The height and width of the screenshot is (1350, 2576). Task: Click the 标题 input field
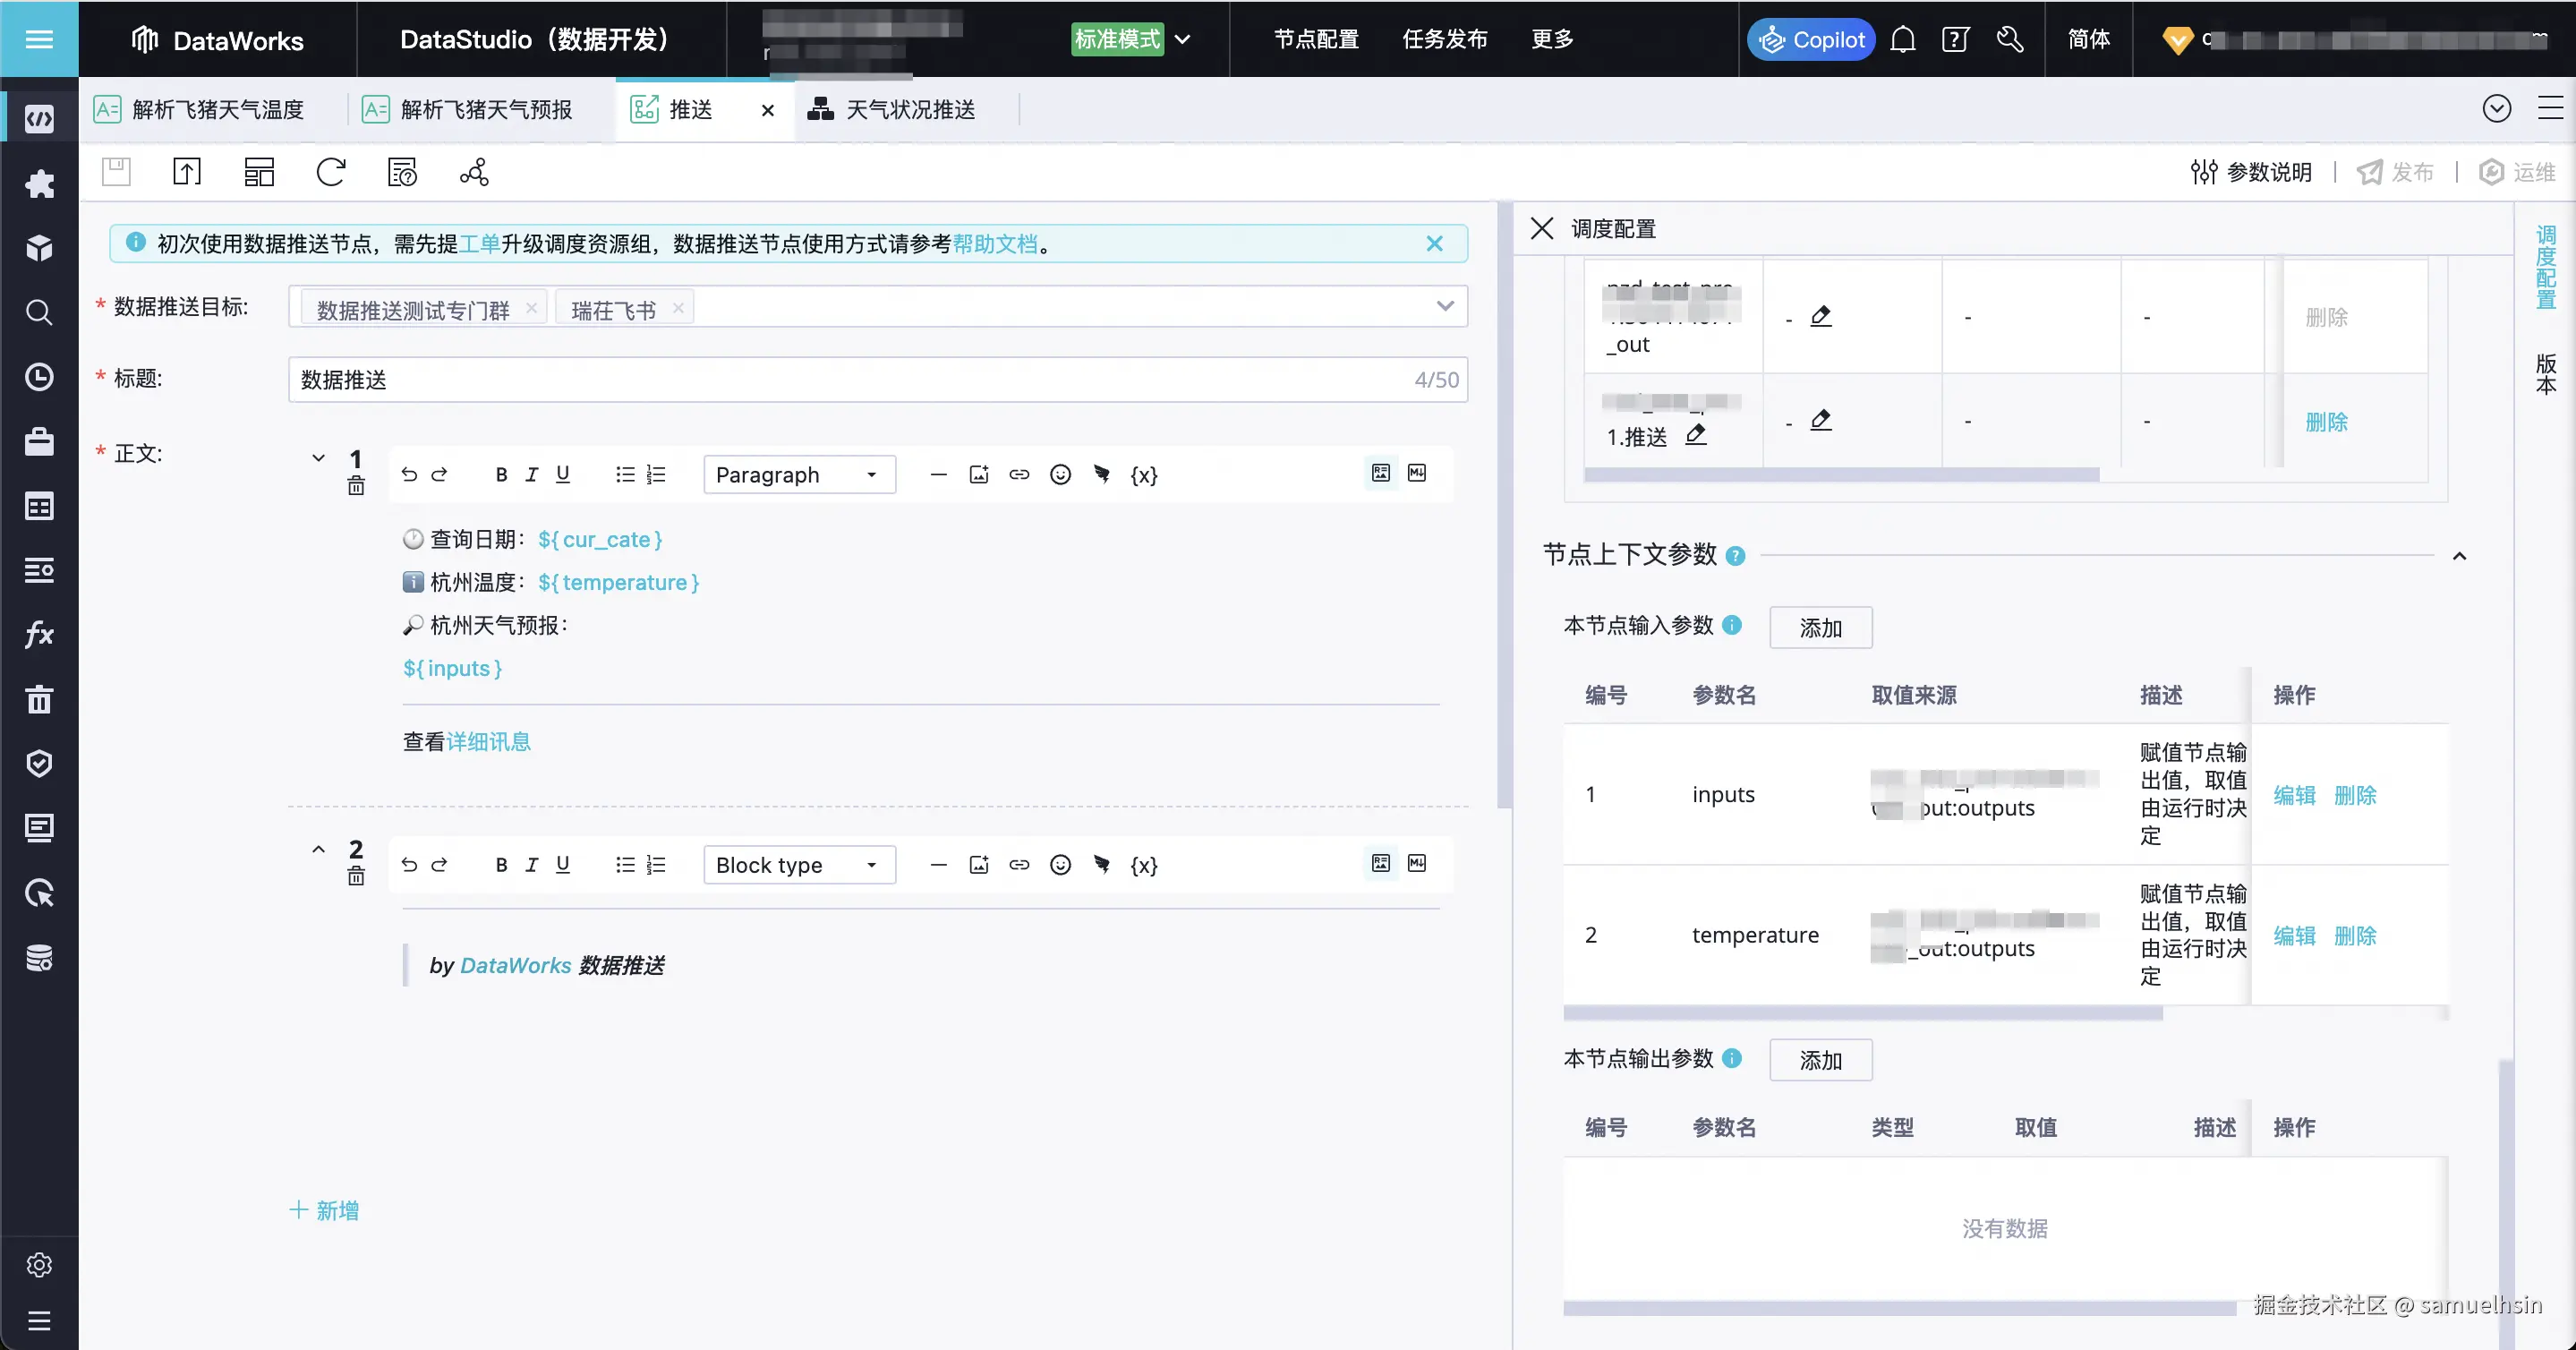(x=850, y=380)
